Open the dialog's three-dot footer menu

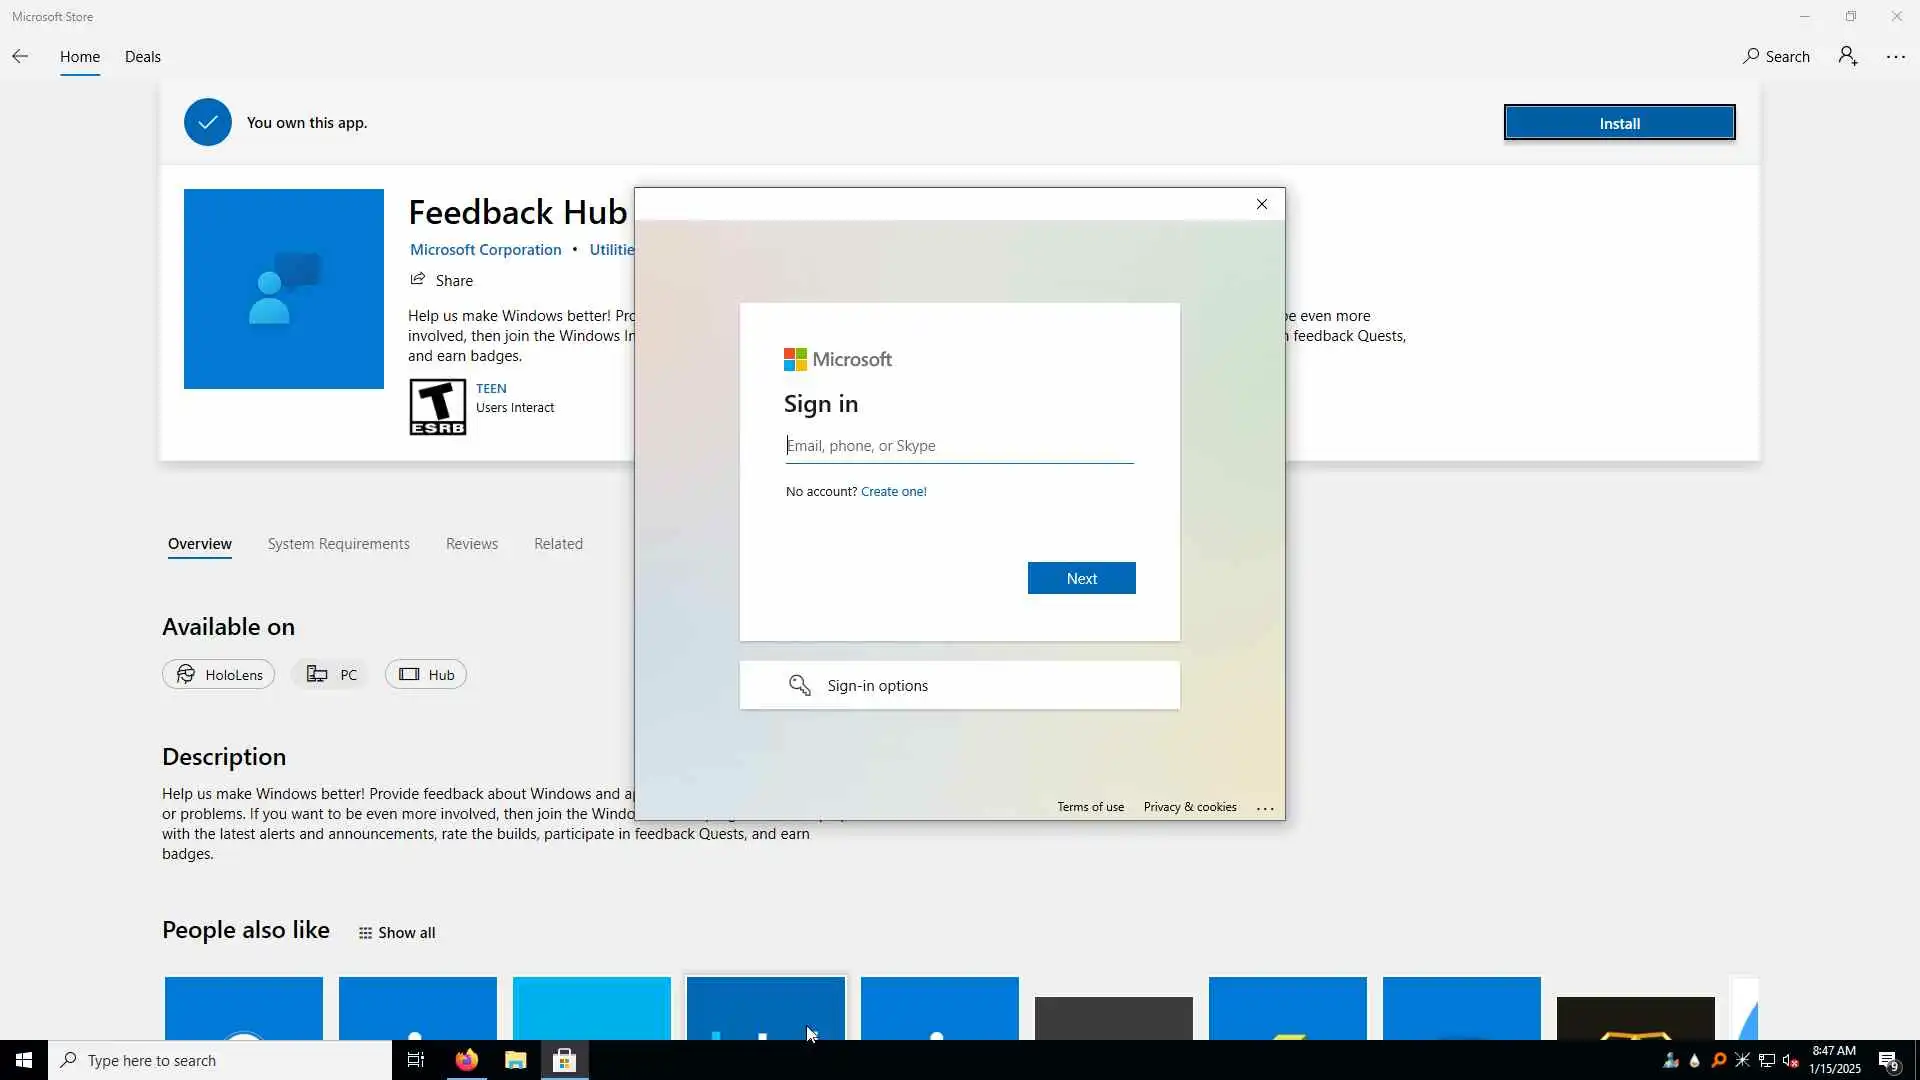click(1264, 808)
